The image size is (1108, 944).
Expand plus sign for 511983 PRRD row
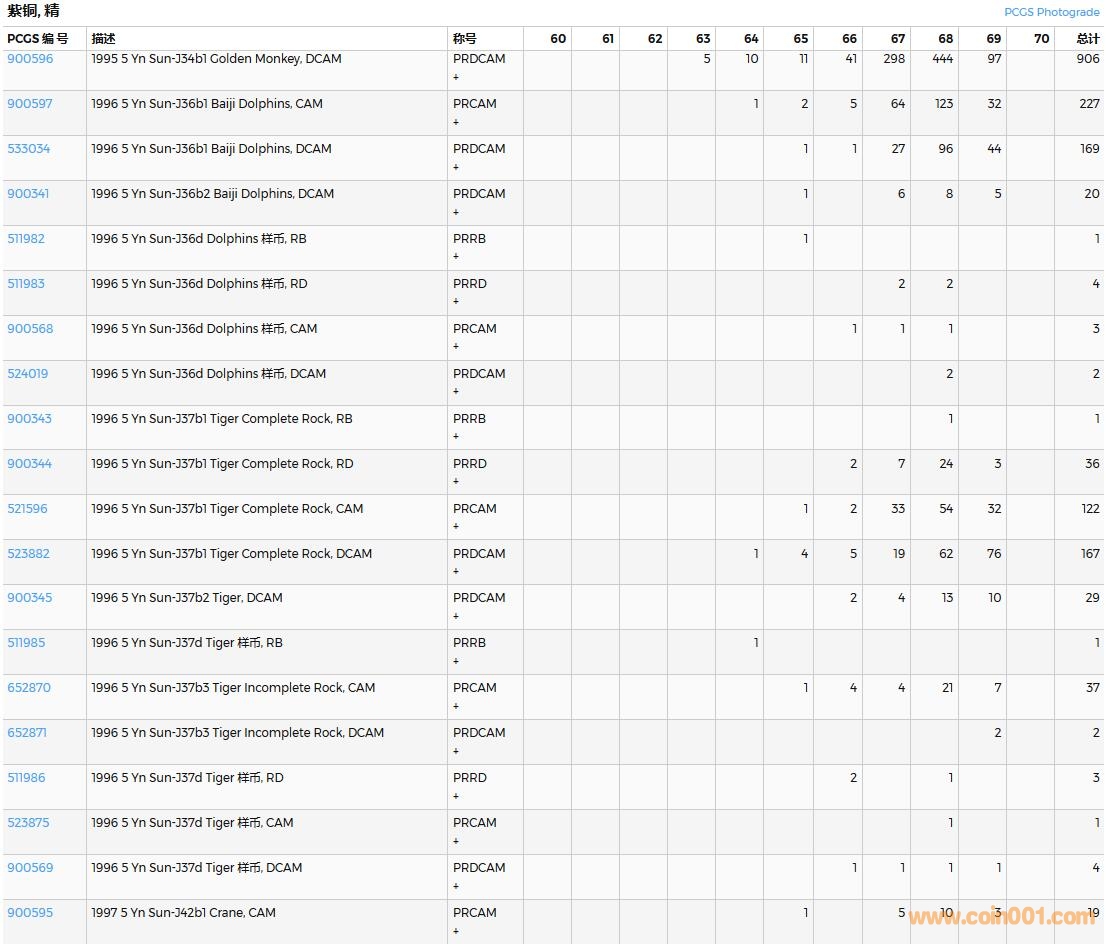(x=456, y=302)
